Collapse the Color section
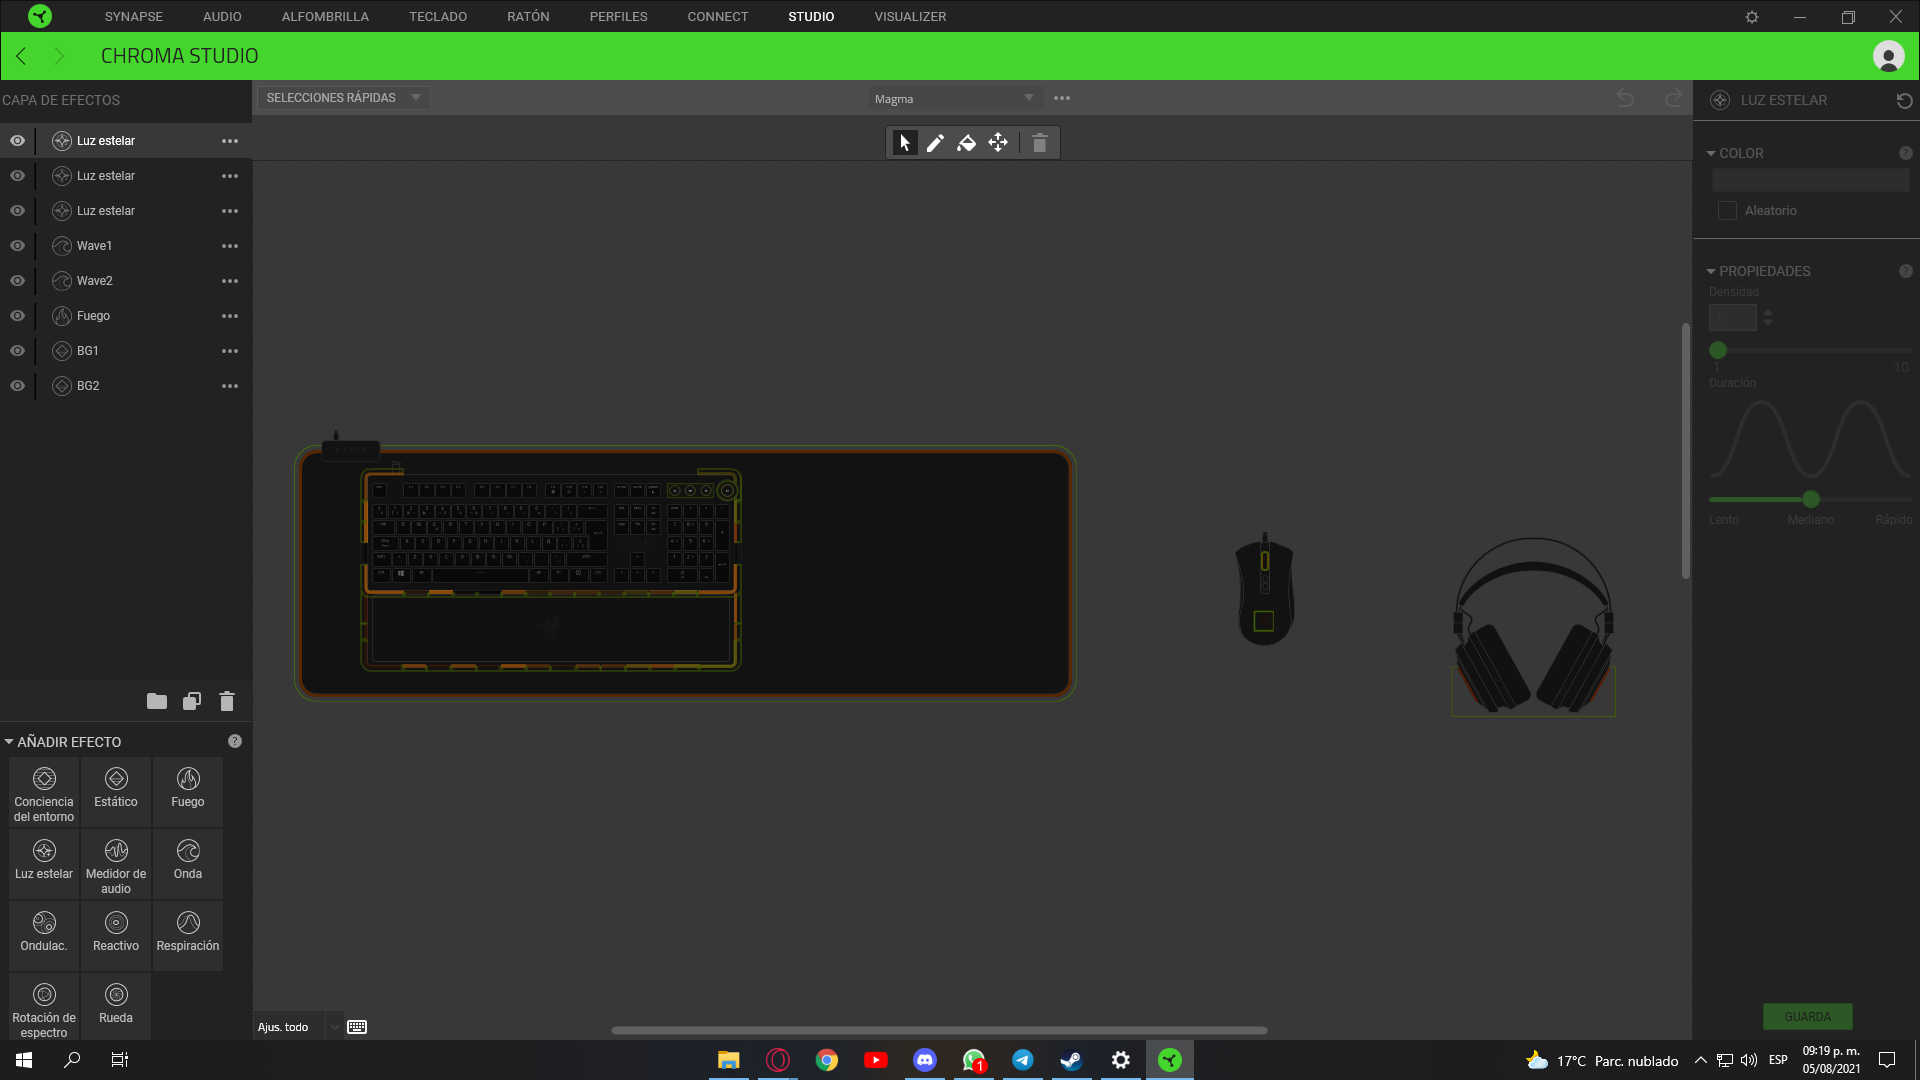The height and width of the screenshot is (1080, 1920). point(1711,153)
